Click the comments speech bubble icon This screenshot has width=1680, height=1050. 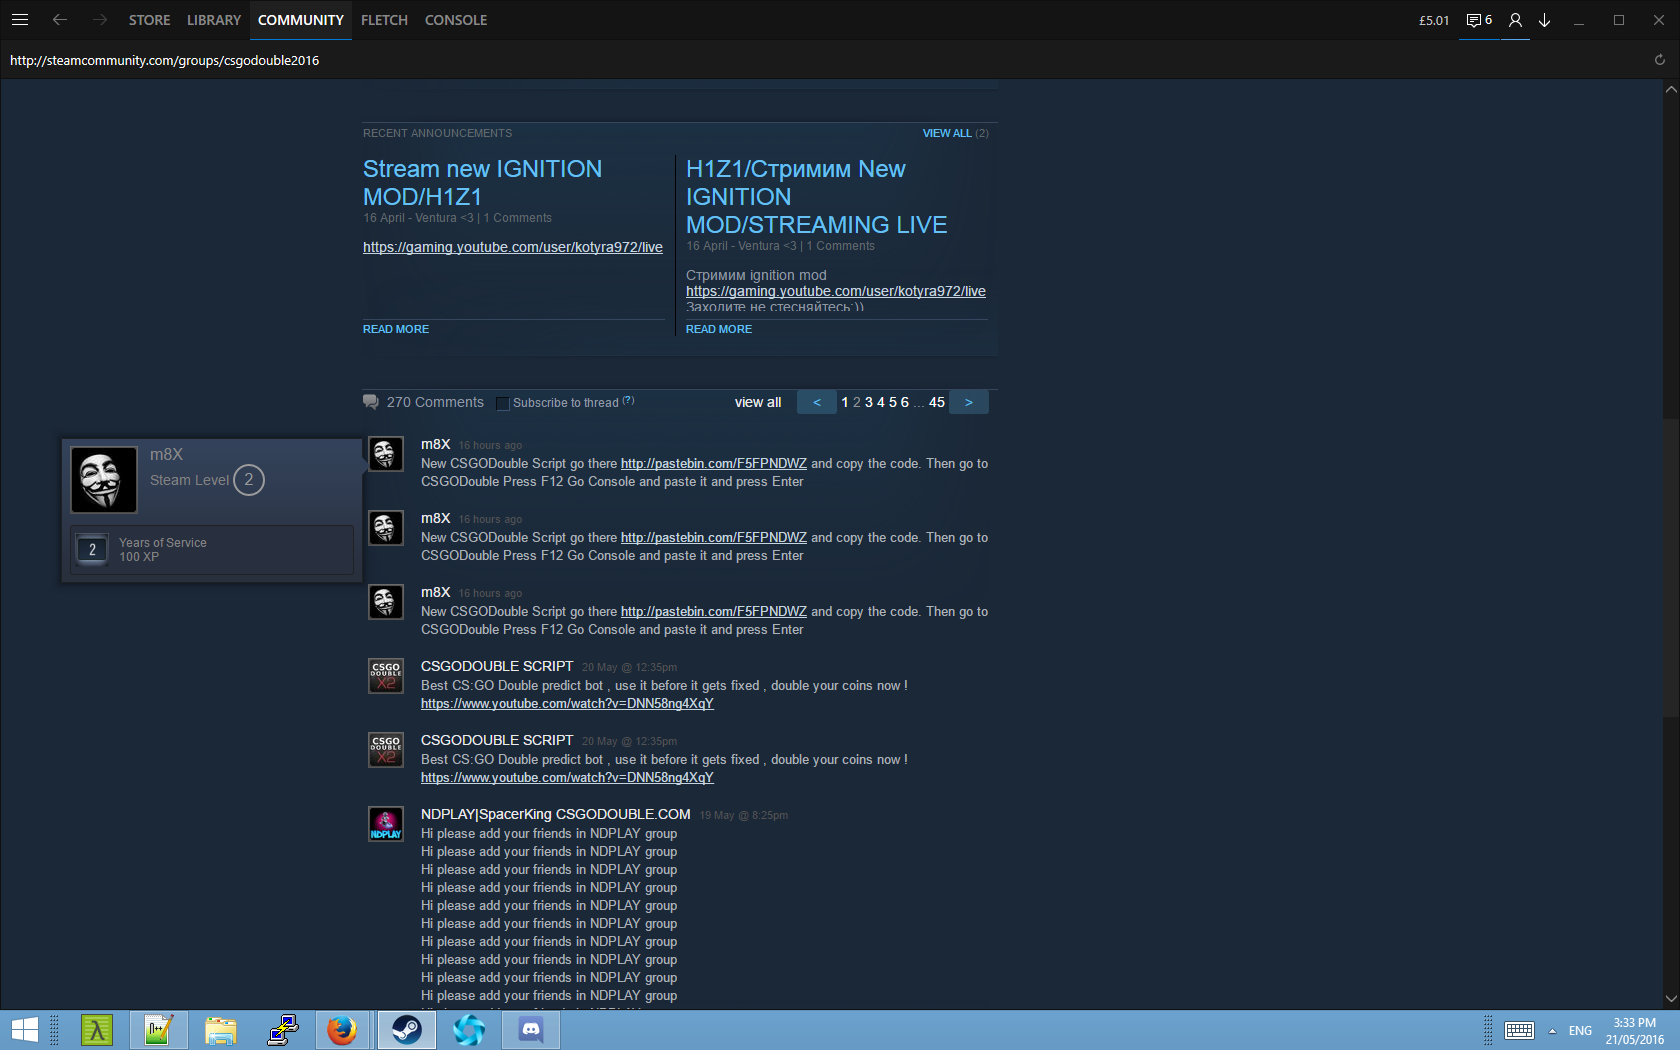pos(371,402)
